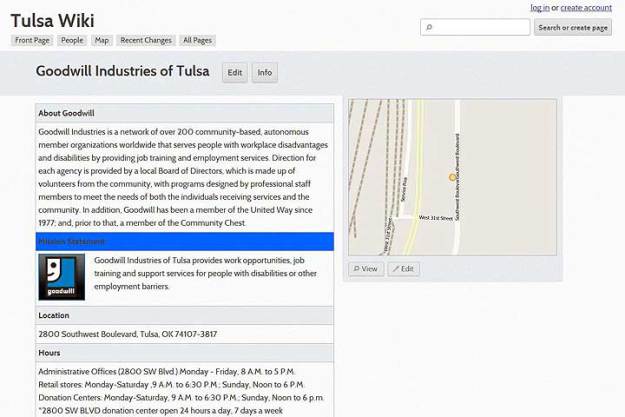Focus the search input field
The image size is (625, 417).
[475, 27]
